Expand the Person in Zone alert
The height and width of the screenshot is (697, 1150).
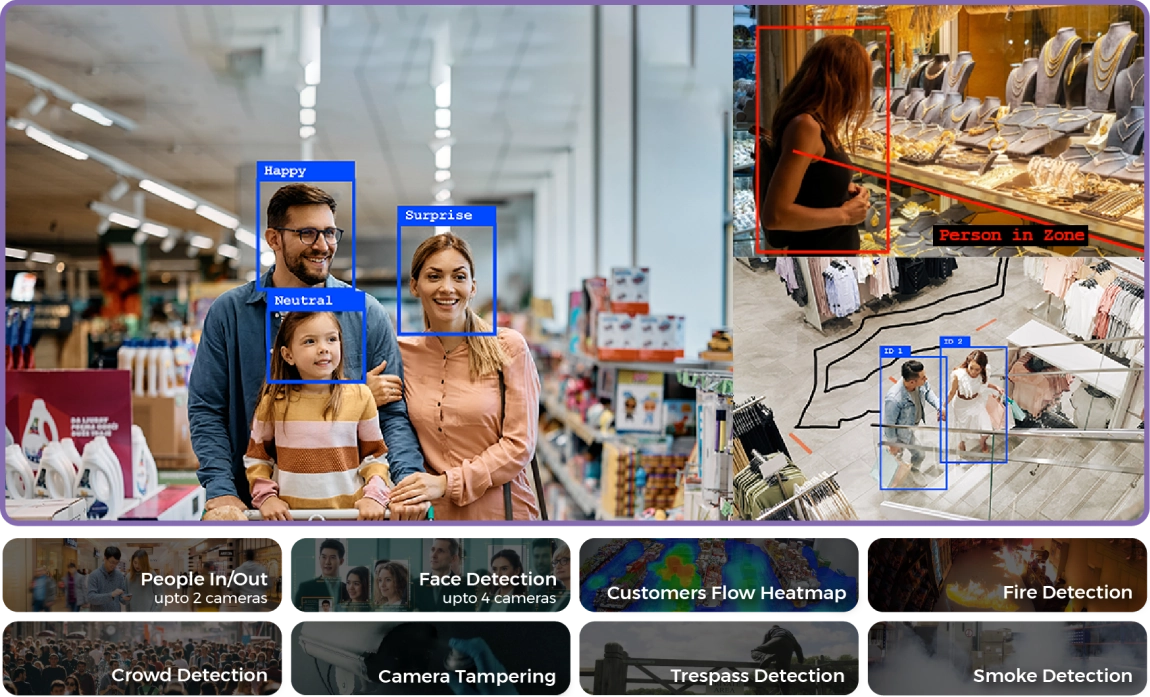tap(1010, 234)
